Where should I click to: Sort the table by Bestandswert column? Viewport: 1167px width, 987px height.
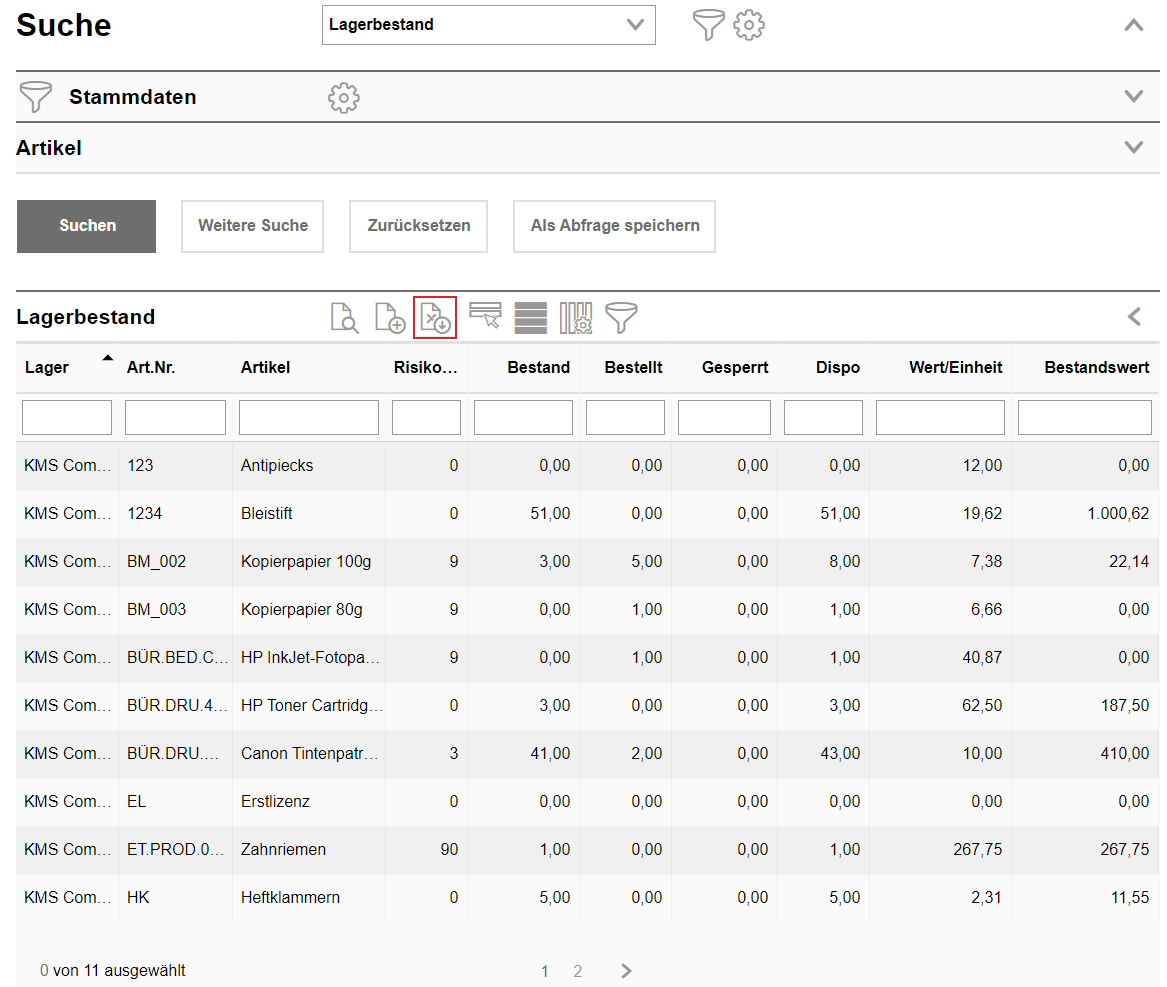[x=1096, y=368]
